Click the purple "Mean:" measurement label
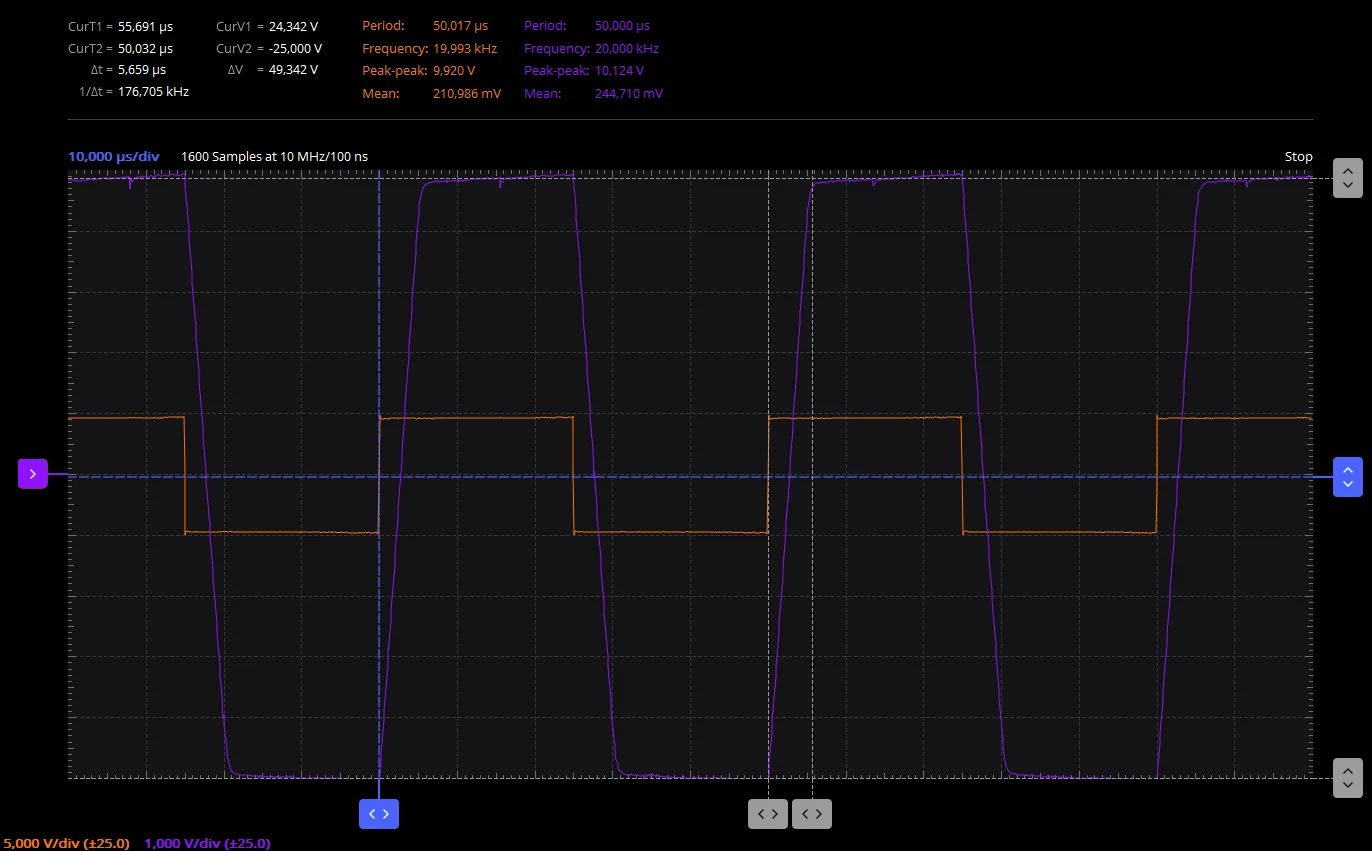The height and width of the screenshot is (851, 1372). coord(543,94)
